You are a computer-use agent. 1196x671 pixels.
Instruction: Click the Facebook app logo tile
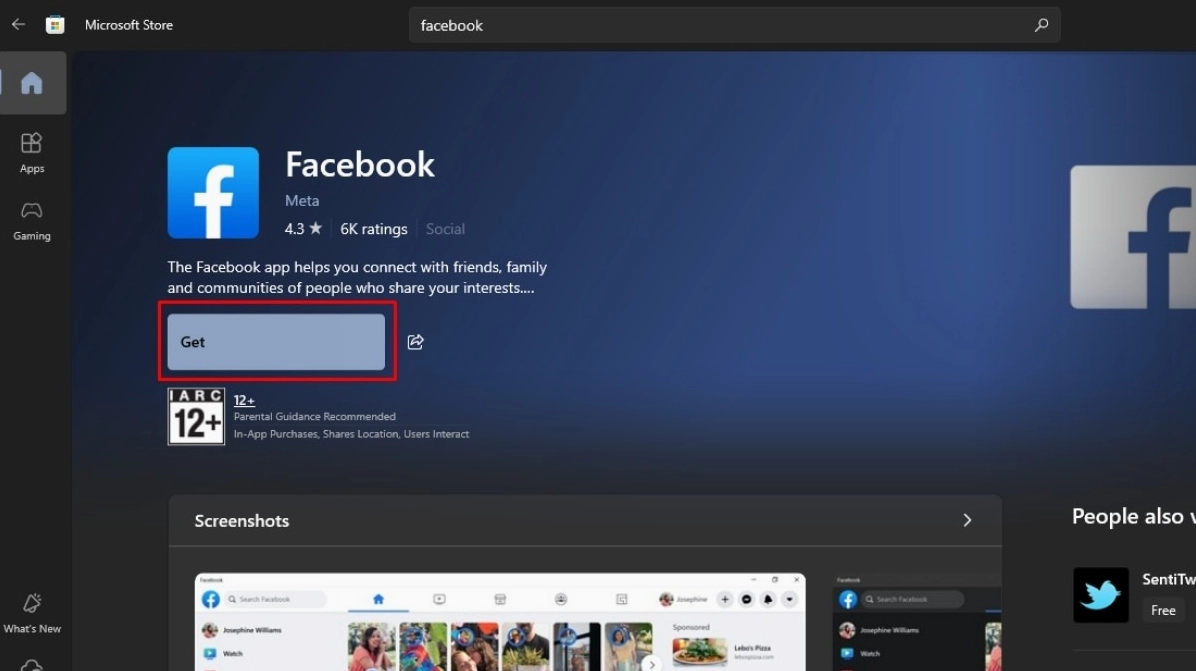(x=213, y=193)
